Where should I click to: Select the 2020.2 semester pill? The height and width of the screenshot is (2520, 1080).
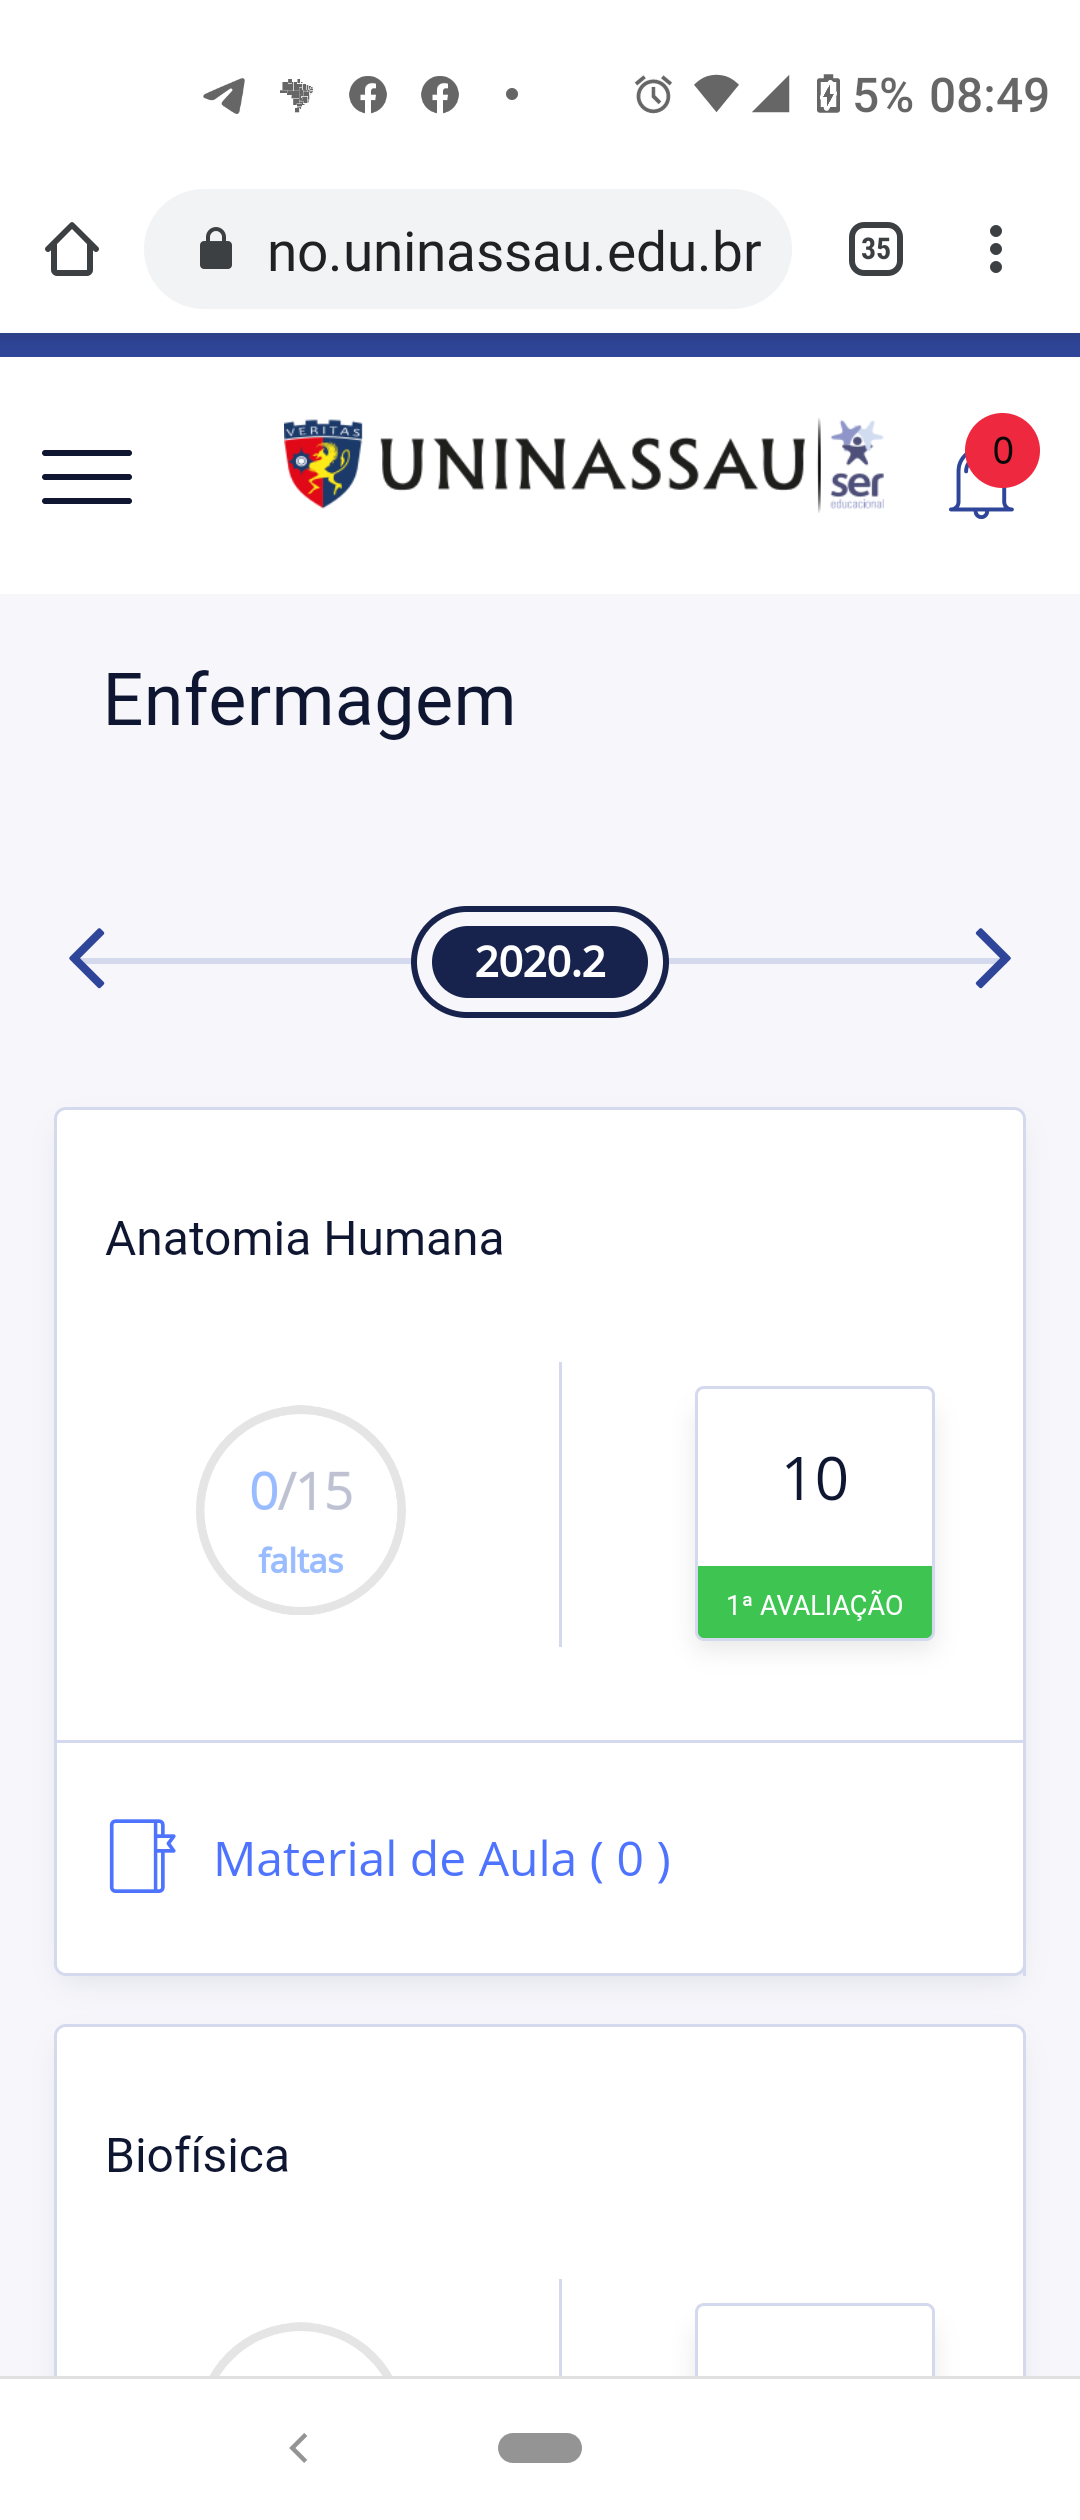[x=540, y=962]
